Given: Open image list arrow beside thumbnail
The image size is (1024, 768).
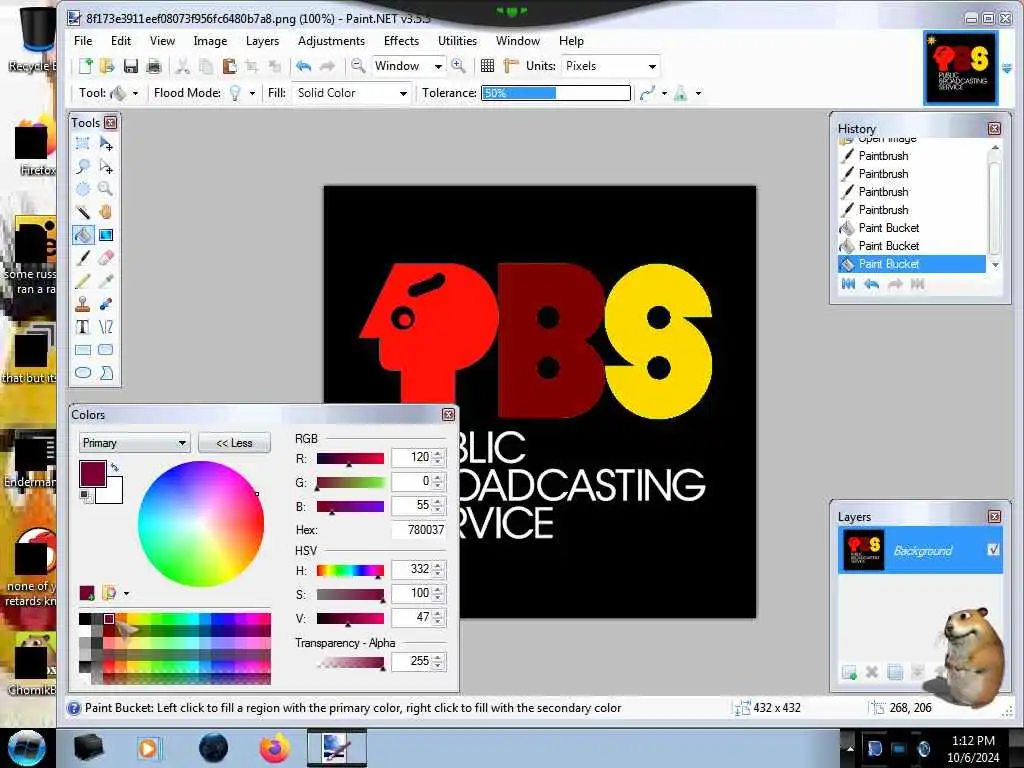Looking at the screenshot, I should click(1007, 68).
